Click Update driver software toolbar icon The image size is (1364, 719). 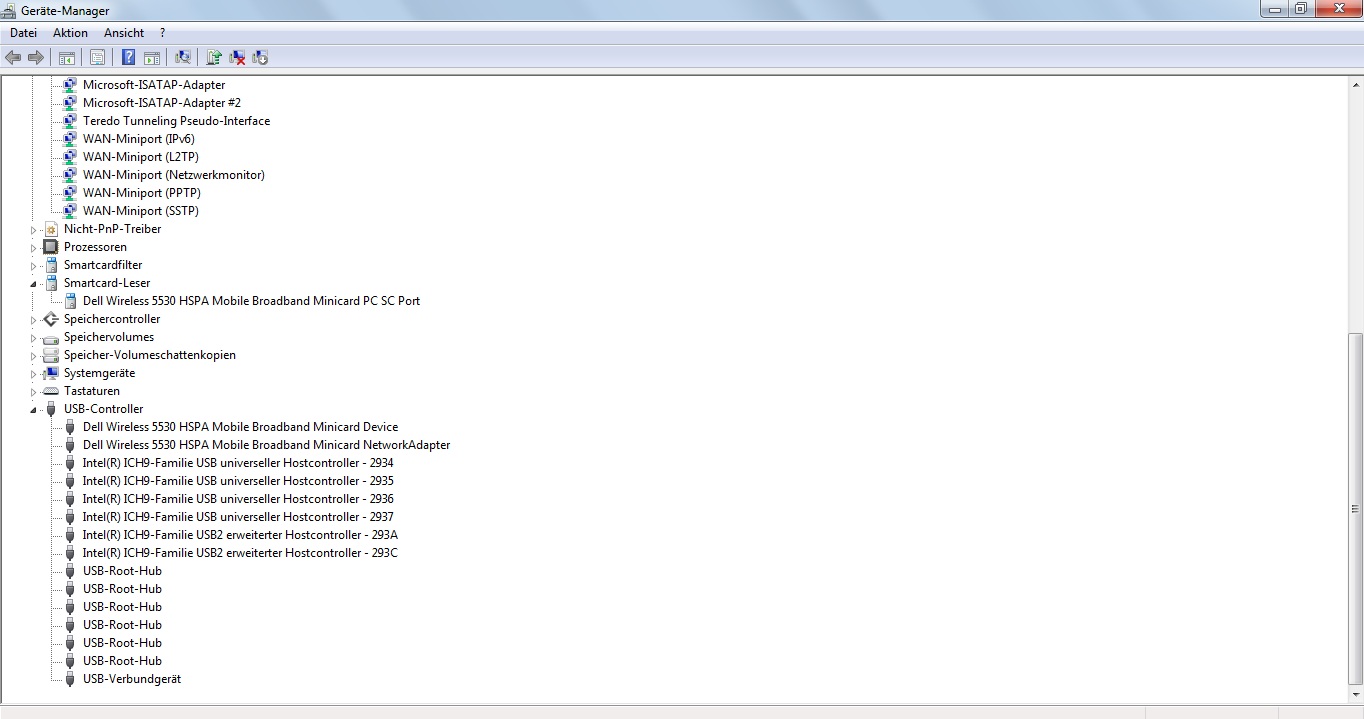[x=213, y=57]
